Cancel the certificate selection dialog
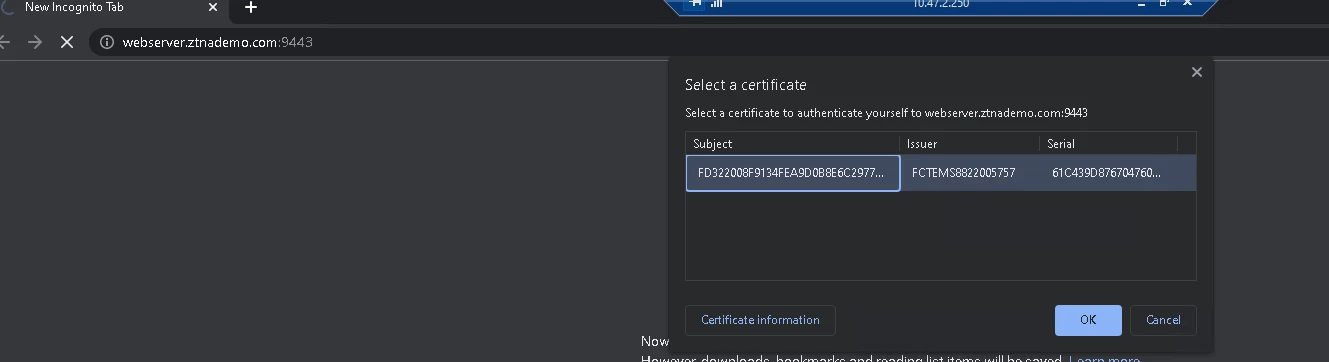 [x=1163, y=320]
